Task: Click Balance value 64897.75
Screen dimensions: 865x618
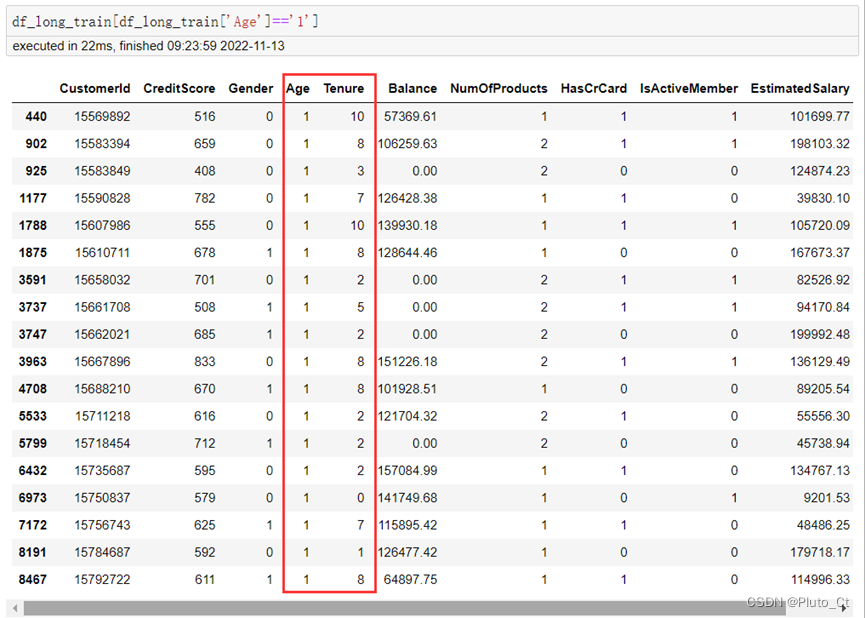Action: (410, 579)
